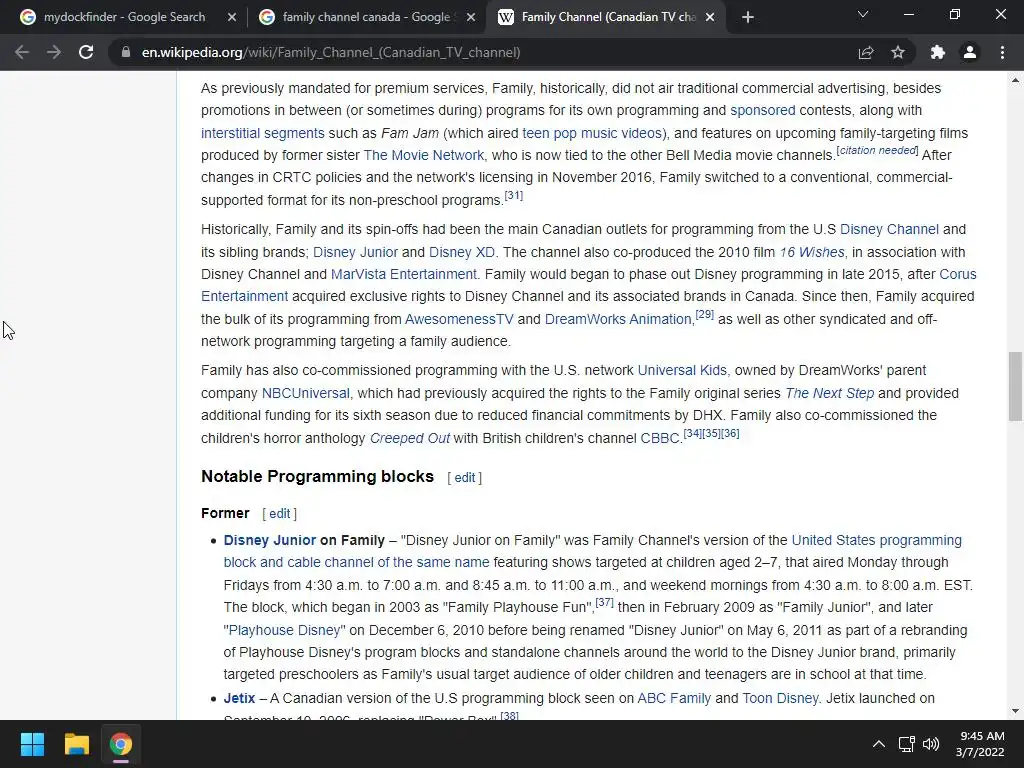The height and width of the screenshot is (768, 1024).
Task: Jump to reference 37
Action: click(605, 603)
